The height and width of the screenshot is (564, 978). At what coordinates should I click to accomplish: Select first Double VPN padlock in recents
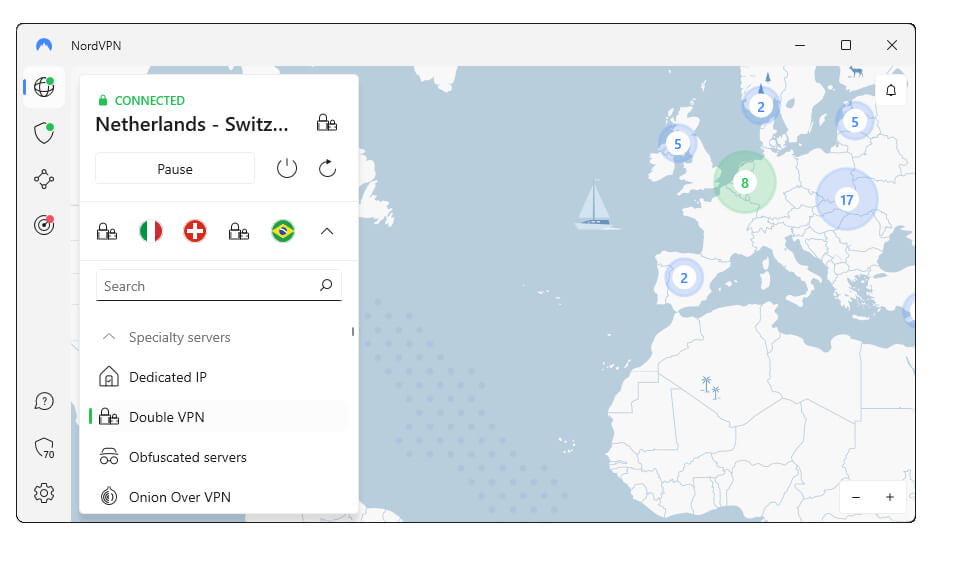[107, 231]
